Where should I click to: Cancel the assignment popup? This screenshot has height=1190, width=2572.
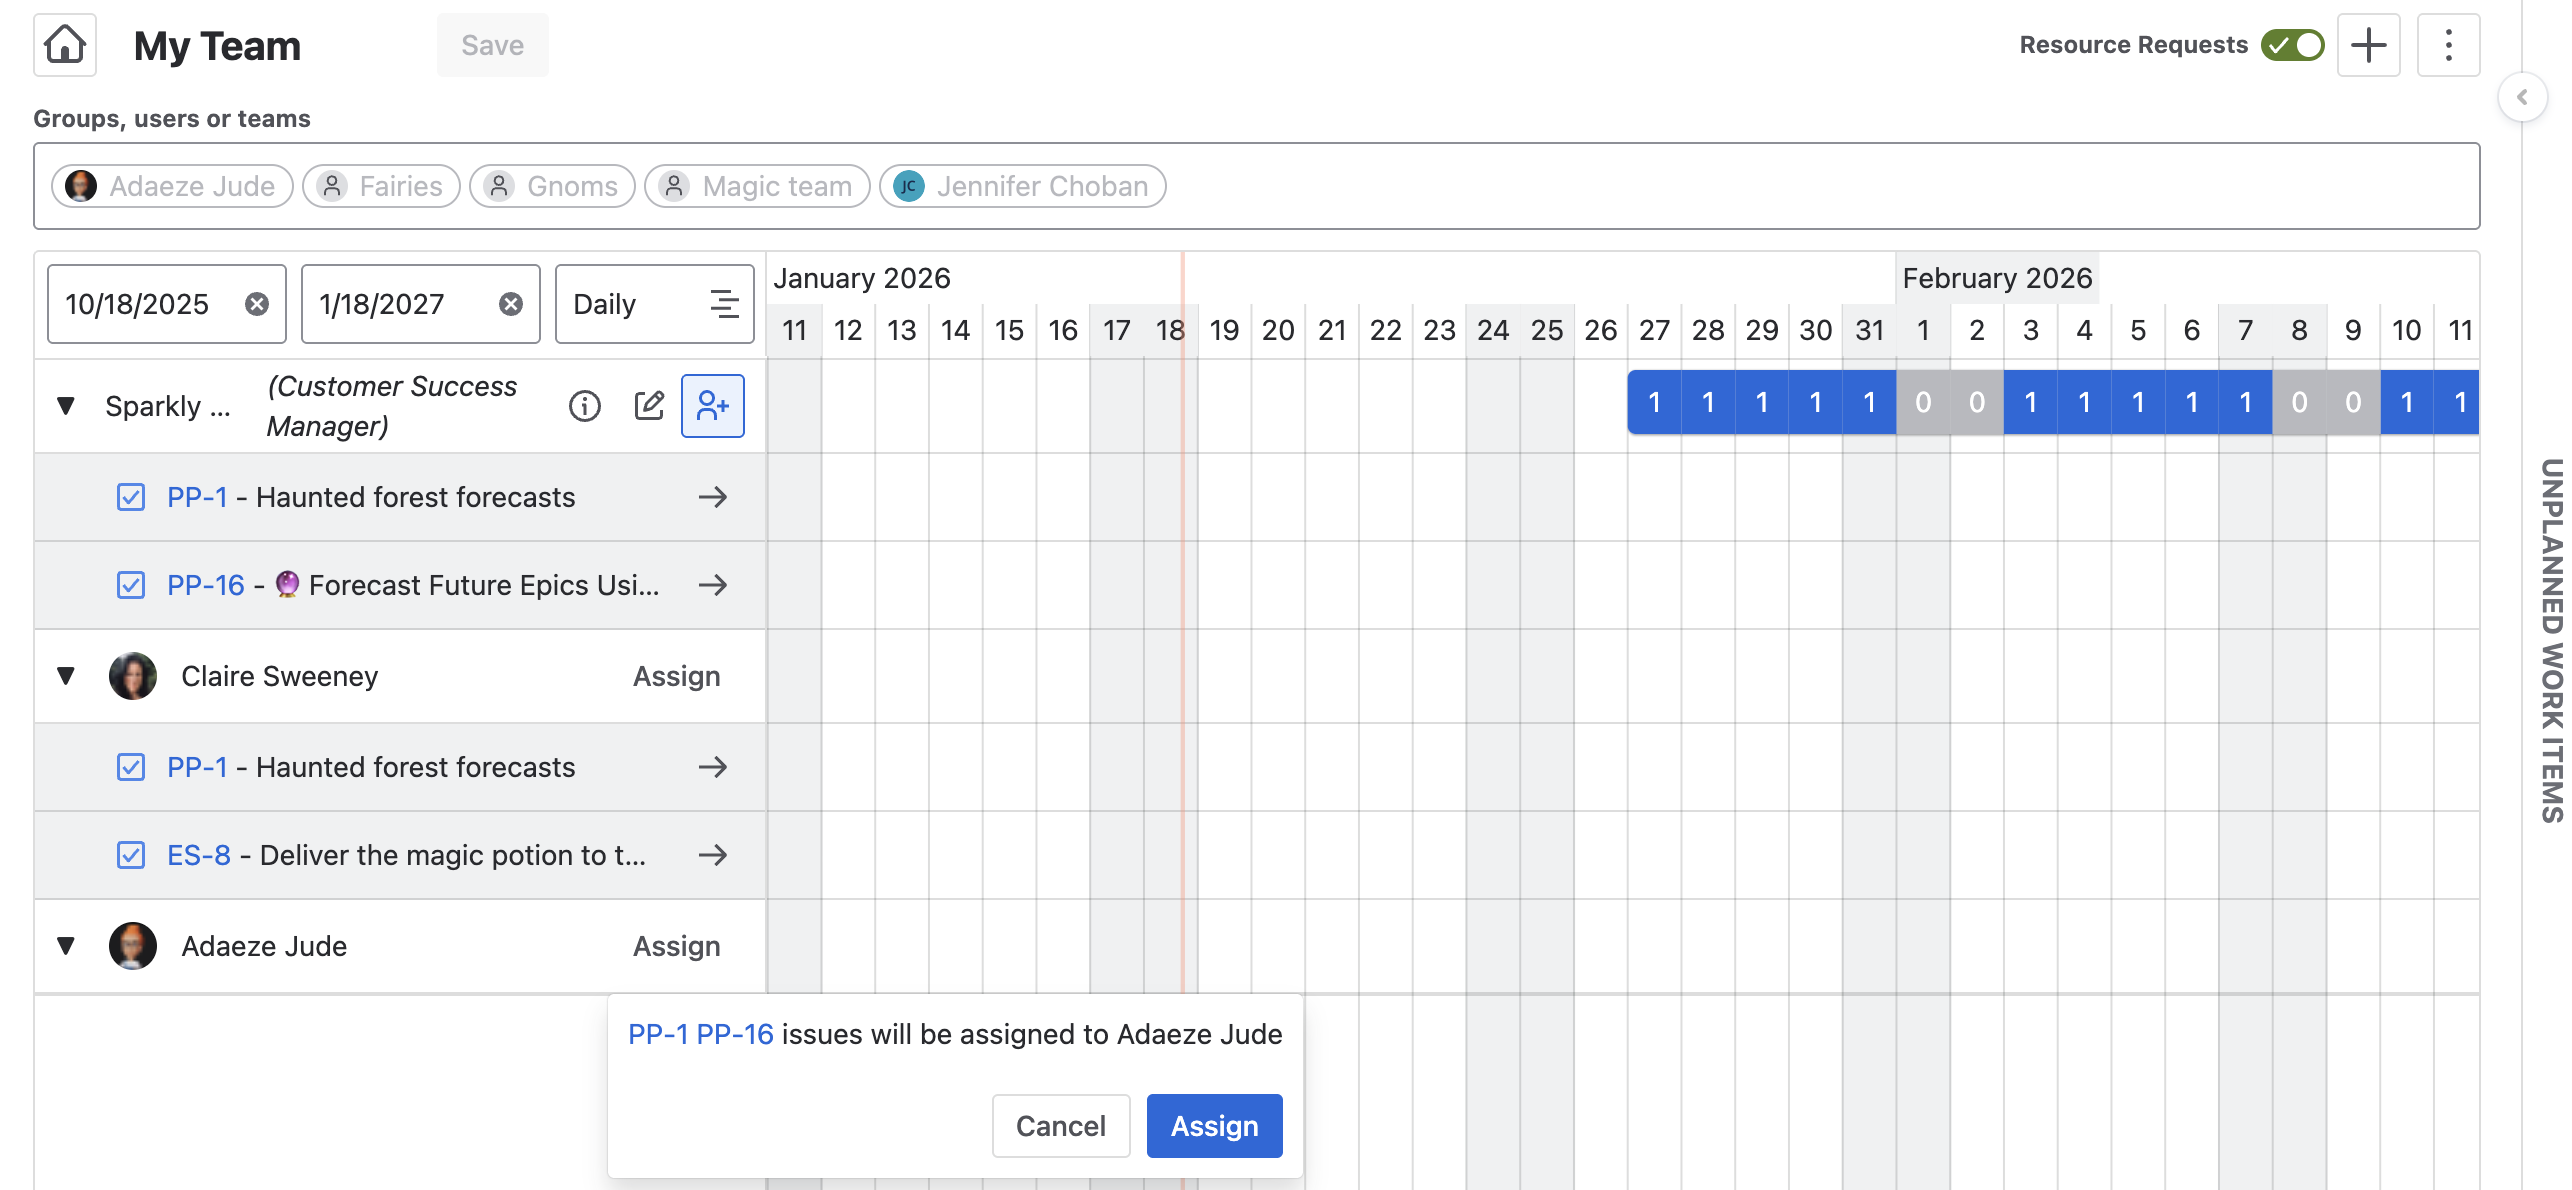[x=1060, y=1126]
